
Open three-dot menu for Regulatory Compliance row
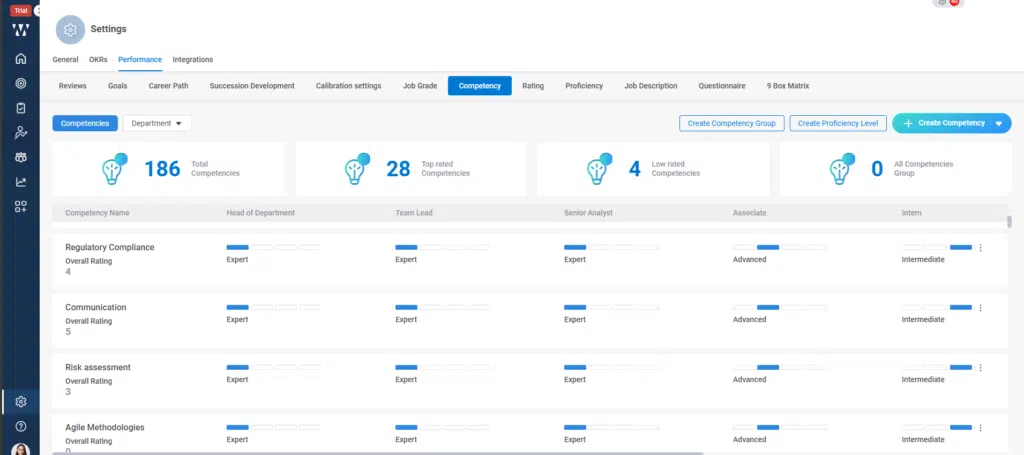980,248
